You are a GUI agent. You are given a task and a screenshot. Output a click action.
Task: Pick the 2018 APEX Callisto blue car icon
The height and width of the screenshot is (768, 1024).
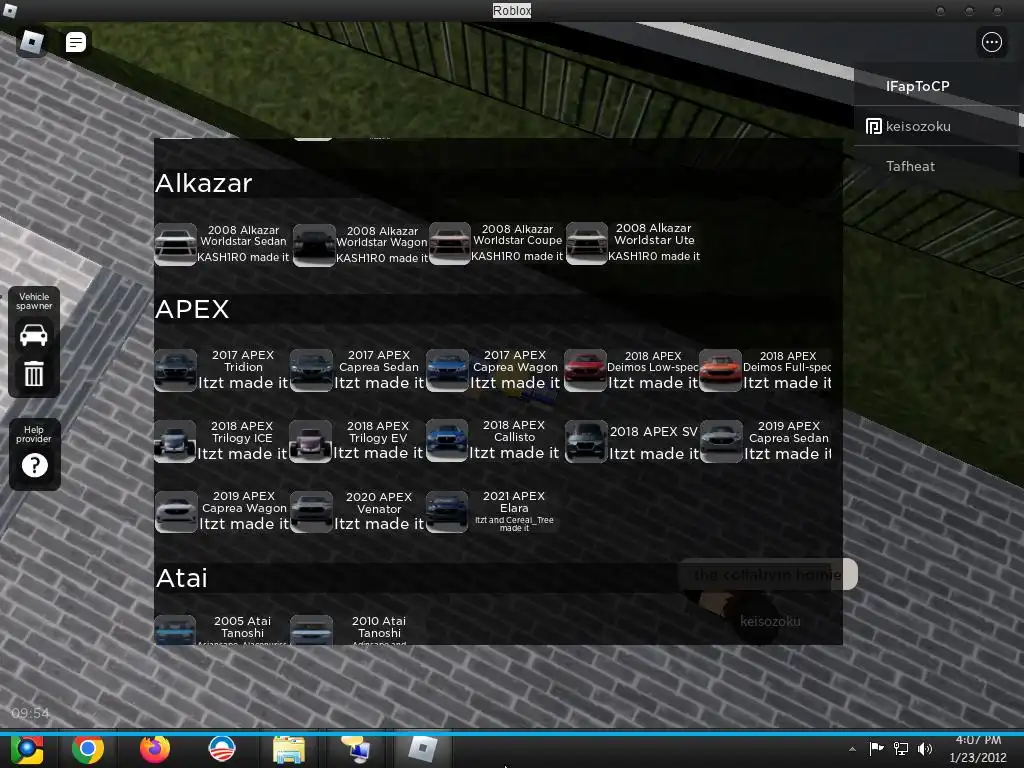pos(447,441)
